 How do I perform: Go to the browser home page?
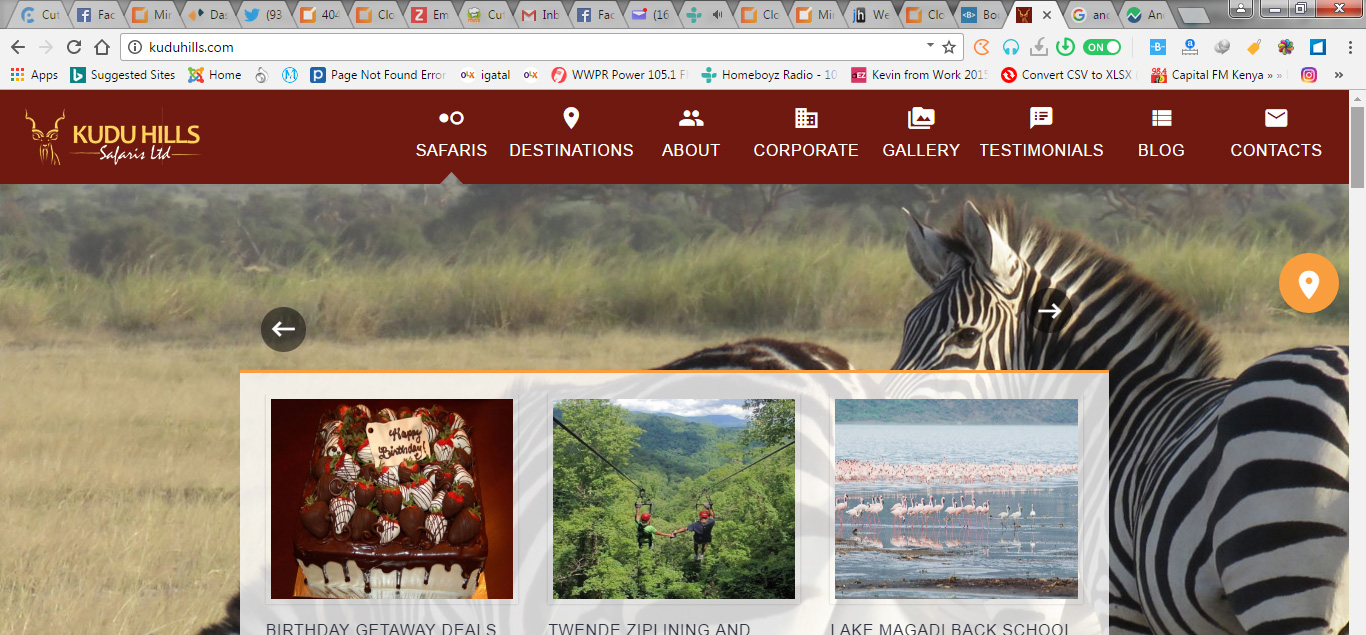(x=102, y=47)
